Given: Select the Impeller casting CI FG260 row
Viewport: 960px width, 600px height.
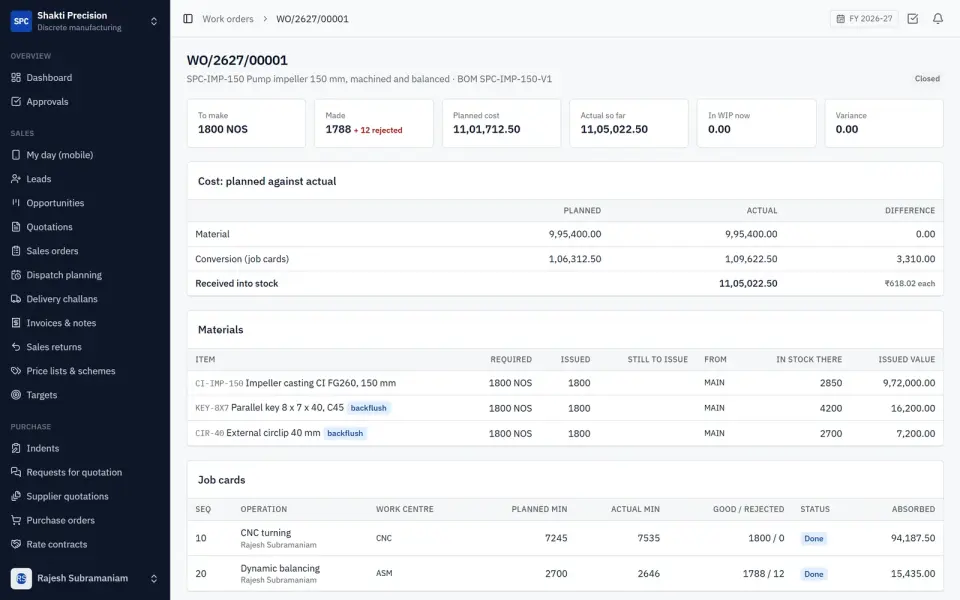Looking at the screenshot, I should pos(565,383).
